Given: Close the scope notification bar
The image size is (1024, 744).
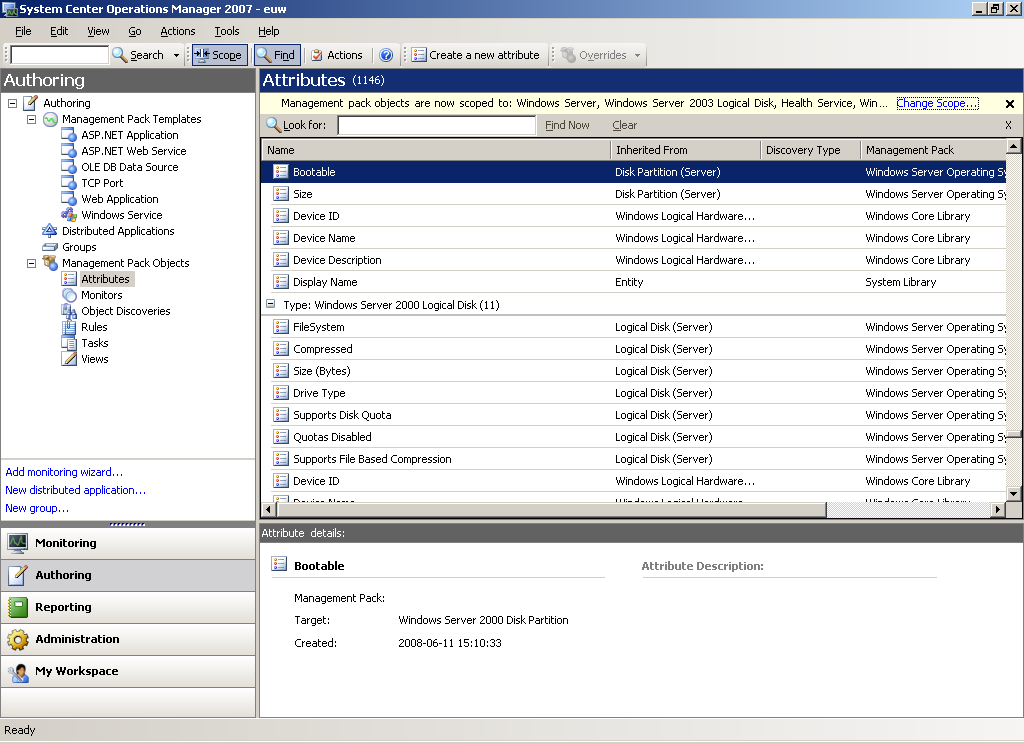Looking at the screenshot, I should point(1010,104).
